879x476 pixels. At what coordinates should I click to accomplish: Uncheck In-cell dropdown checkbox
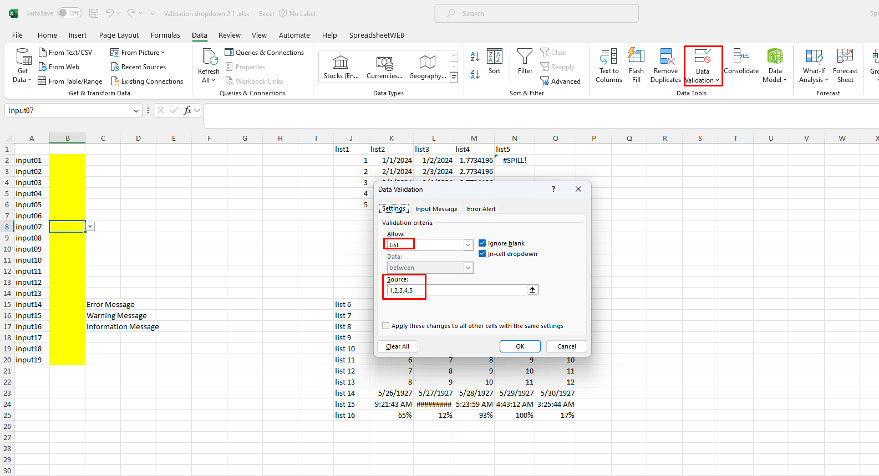click(x=482, y=253)
